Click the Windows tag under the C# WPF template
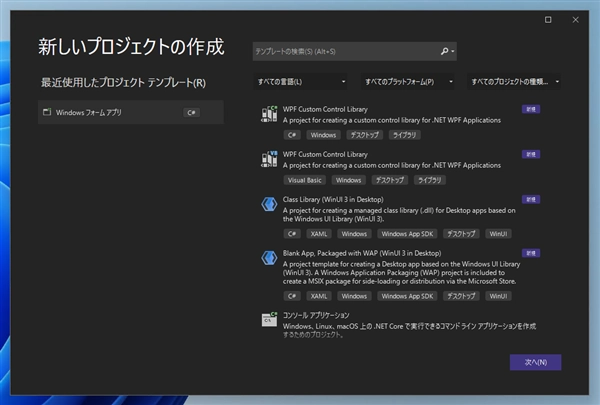 coord(323,135)
